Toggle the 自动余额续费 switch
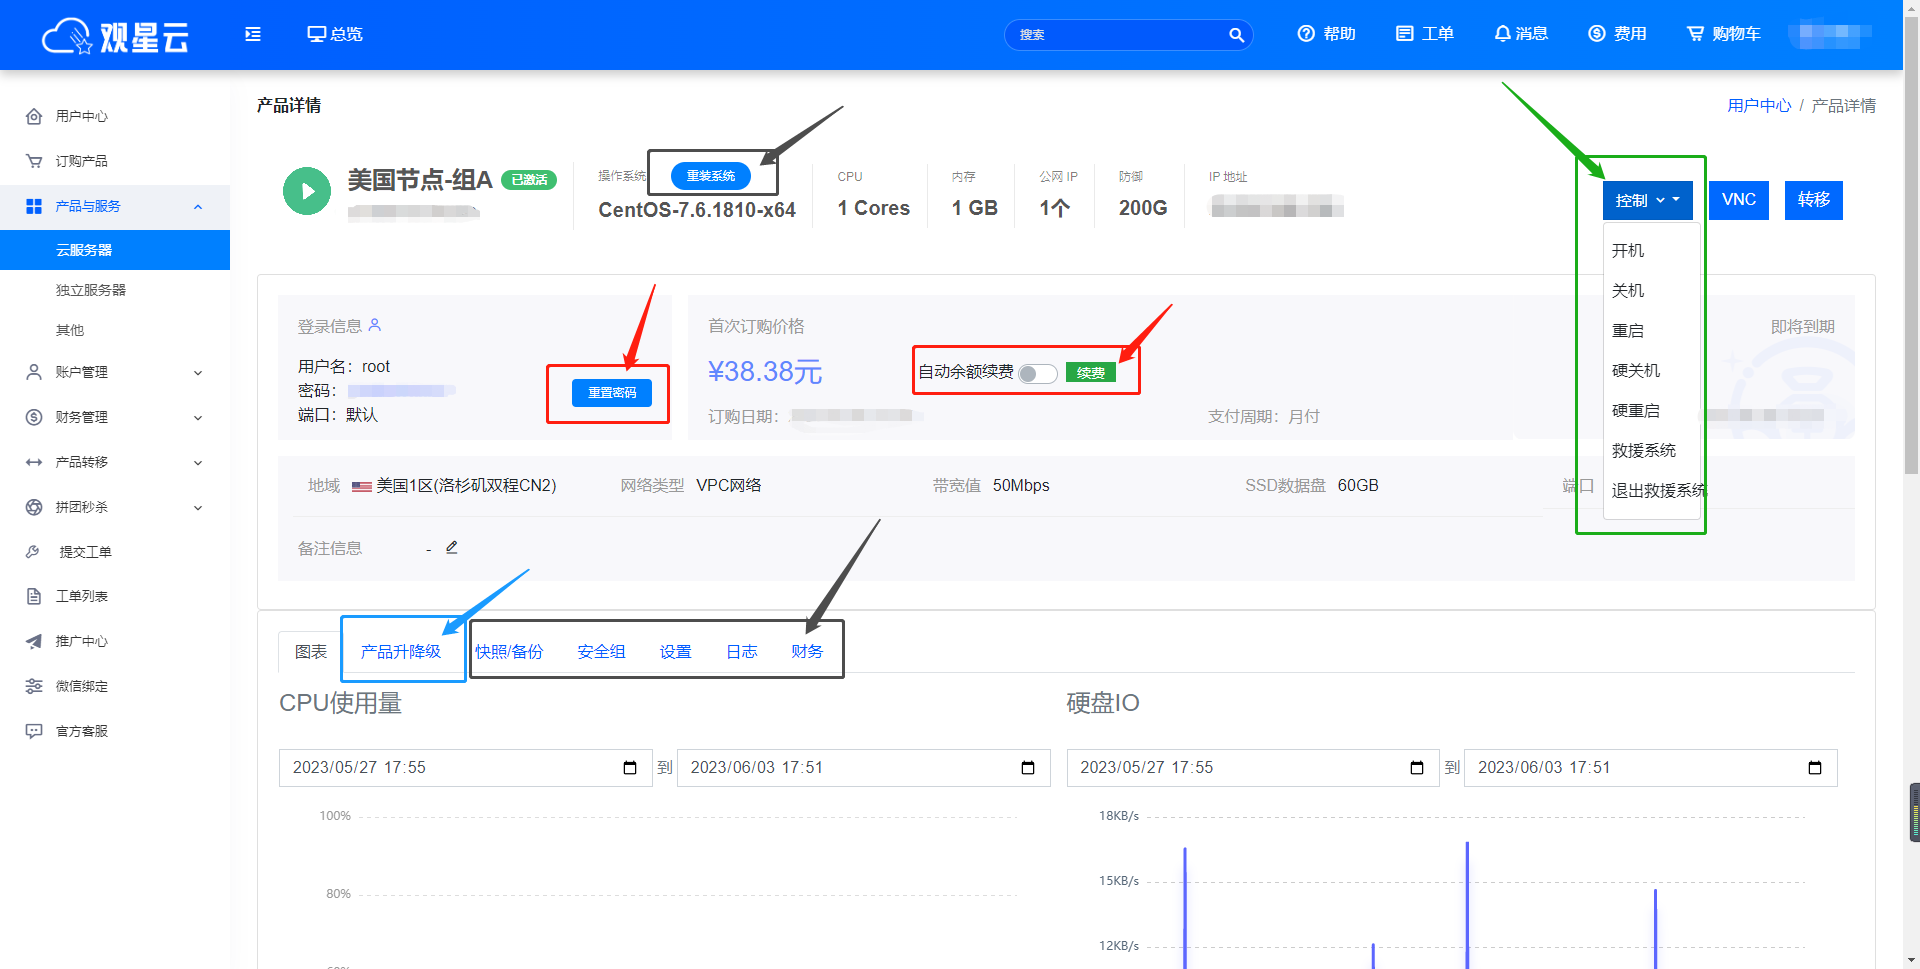 (1038, 373)
